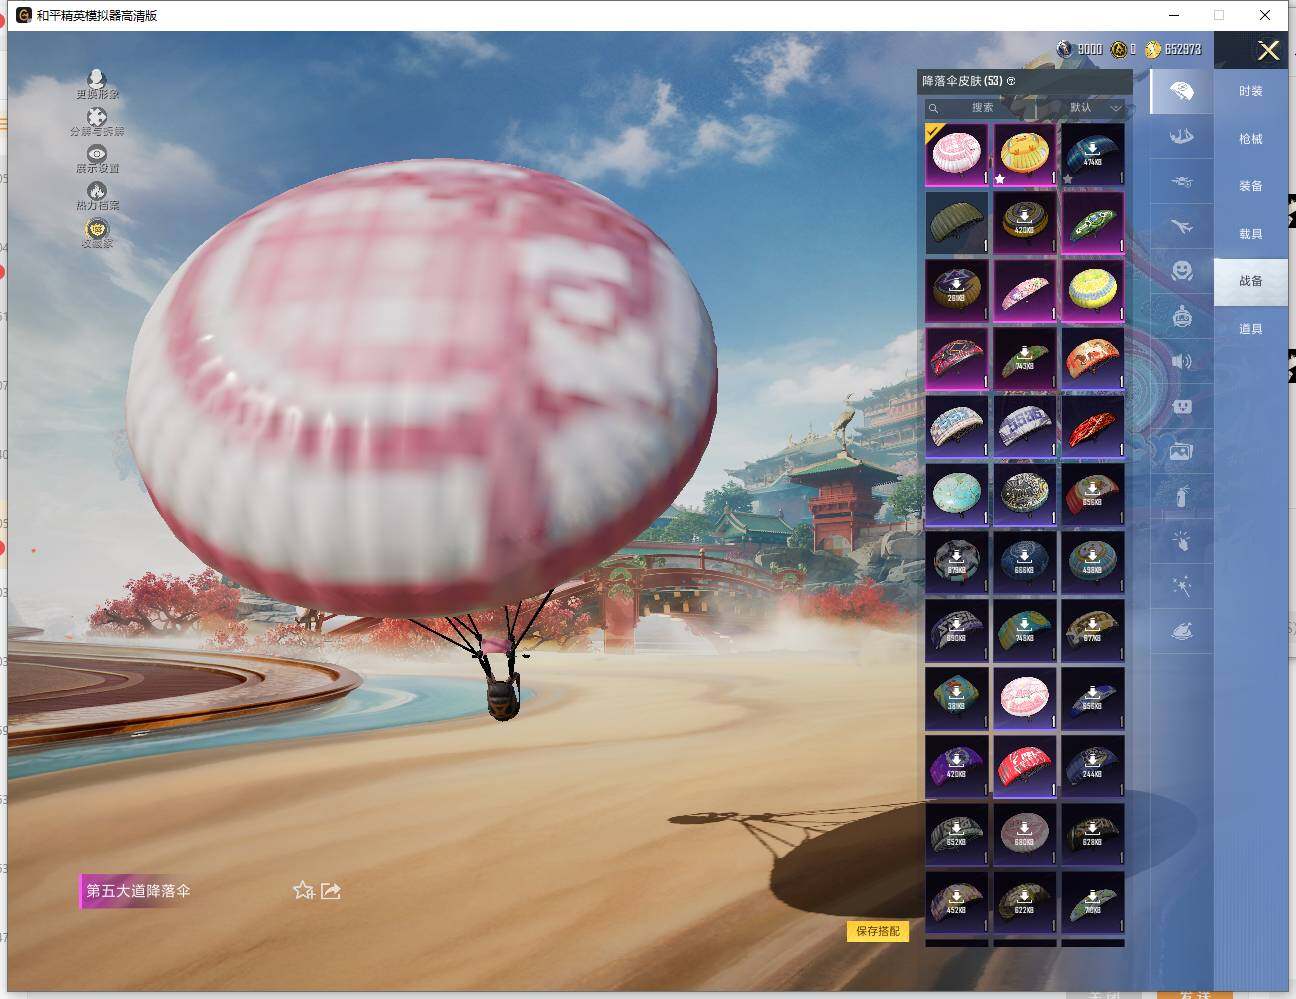The height and width of the screenshot is (999, 1296).
Task: Switch to the 装备 tab
Action: point(1250,186)
